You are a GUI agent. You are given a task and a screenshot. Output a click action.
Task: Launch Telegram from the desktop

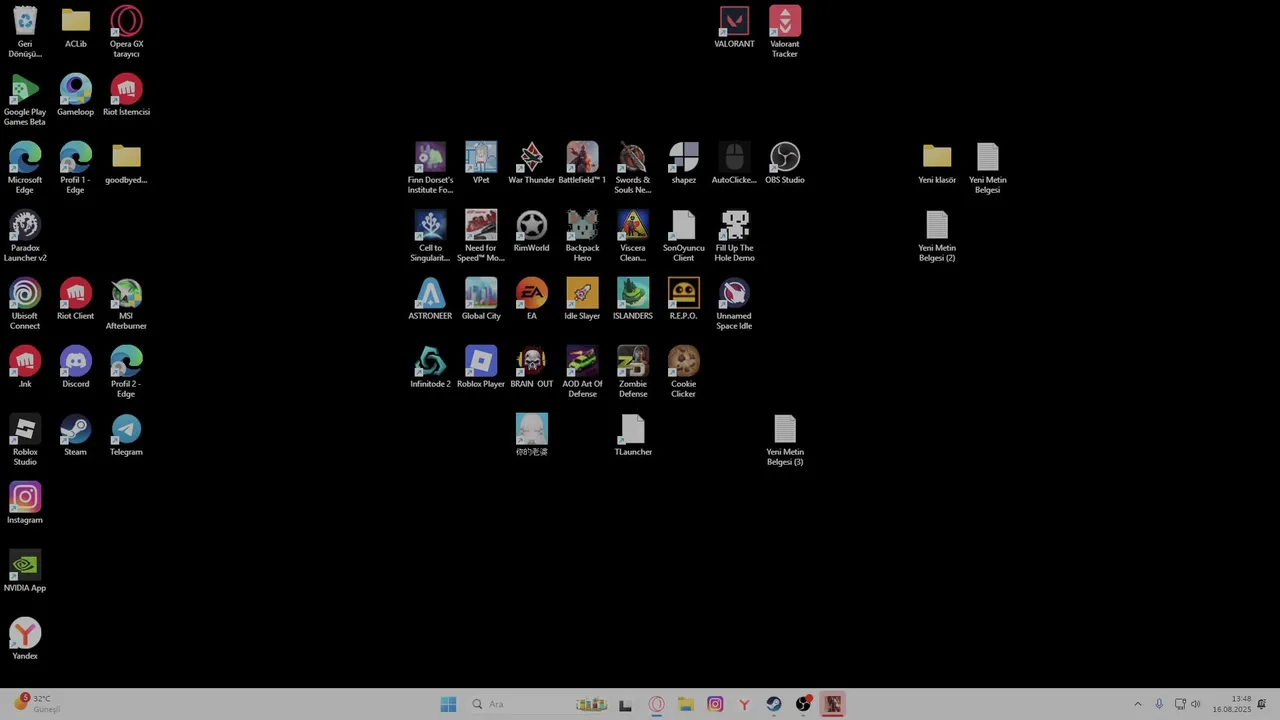pos(126,430)
